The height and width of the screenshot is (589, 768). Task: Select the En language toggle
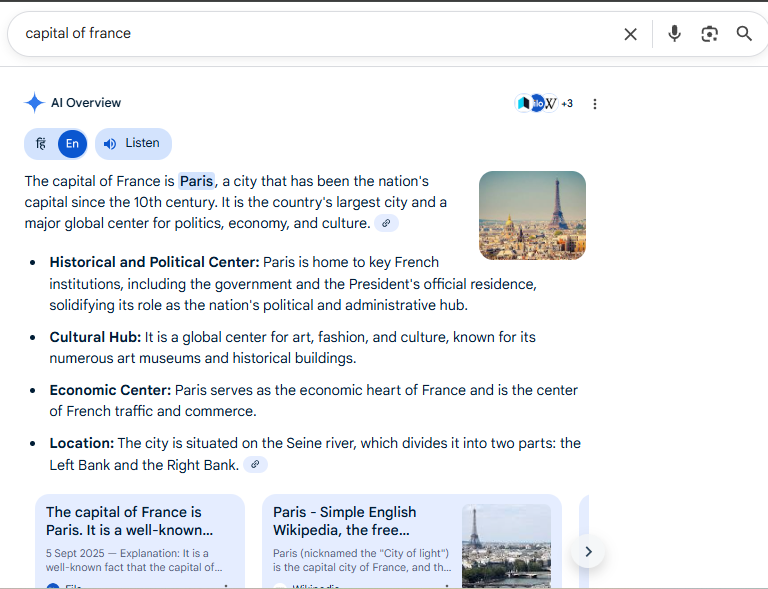pos(72,144)
